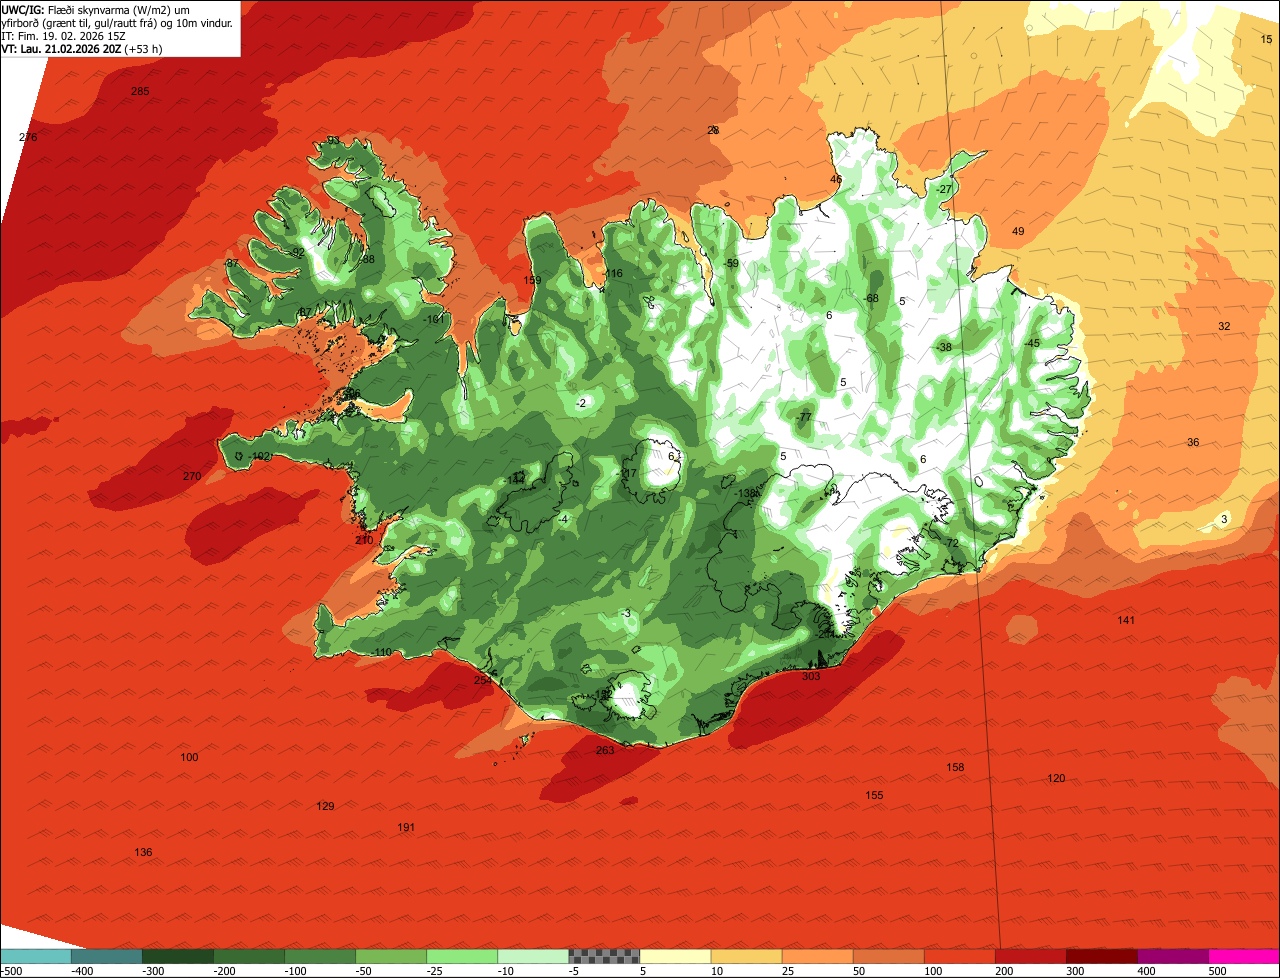Screen dimensions: 1280x978
Task: Click the orange legend swatch from 25 to 50
Action: [817, 955]
